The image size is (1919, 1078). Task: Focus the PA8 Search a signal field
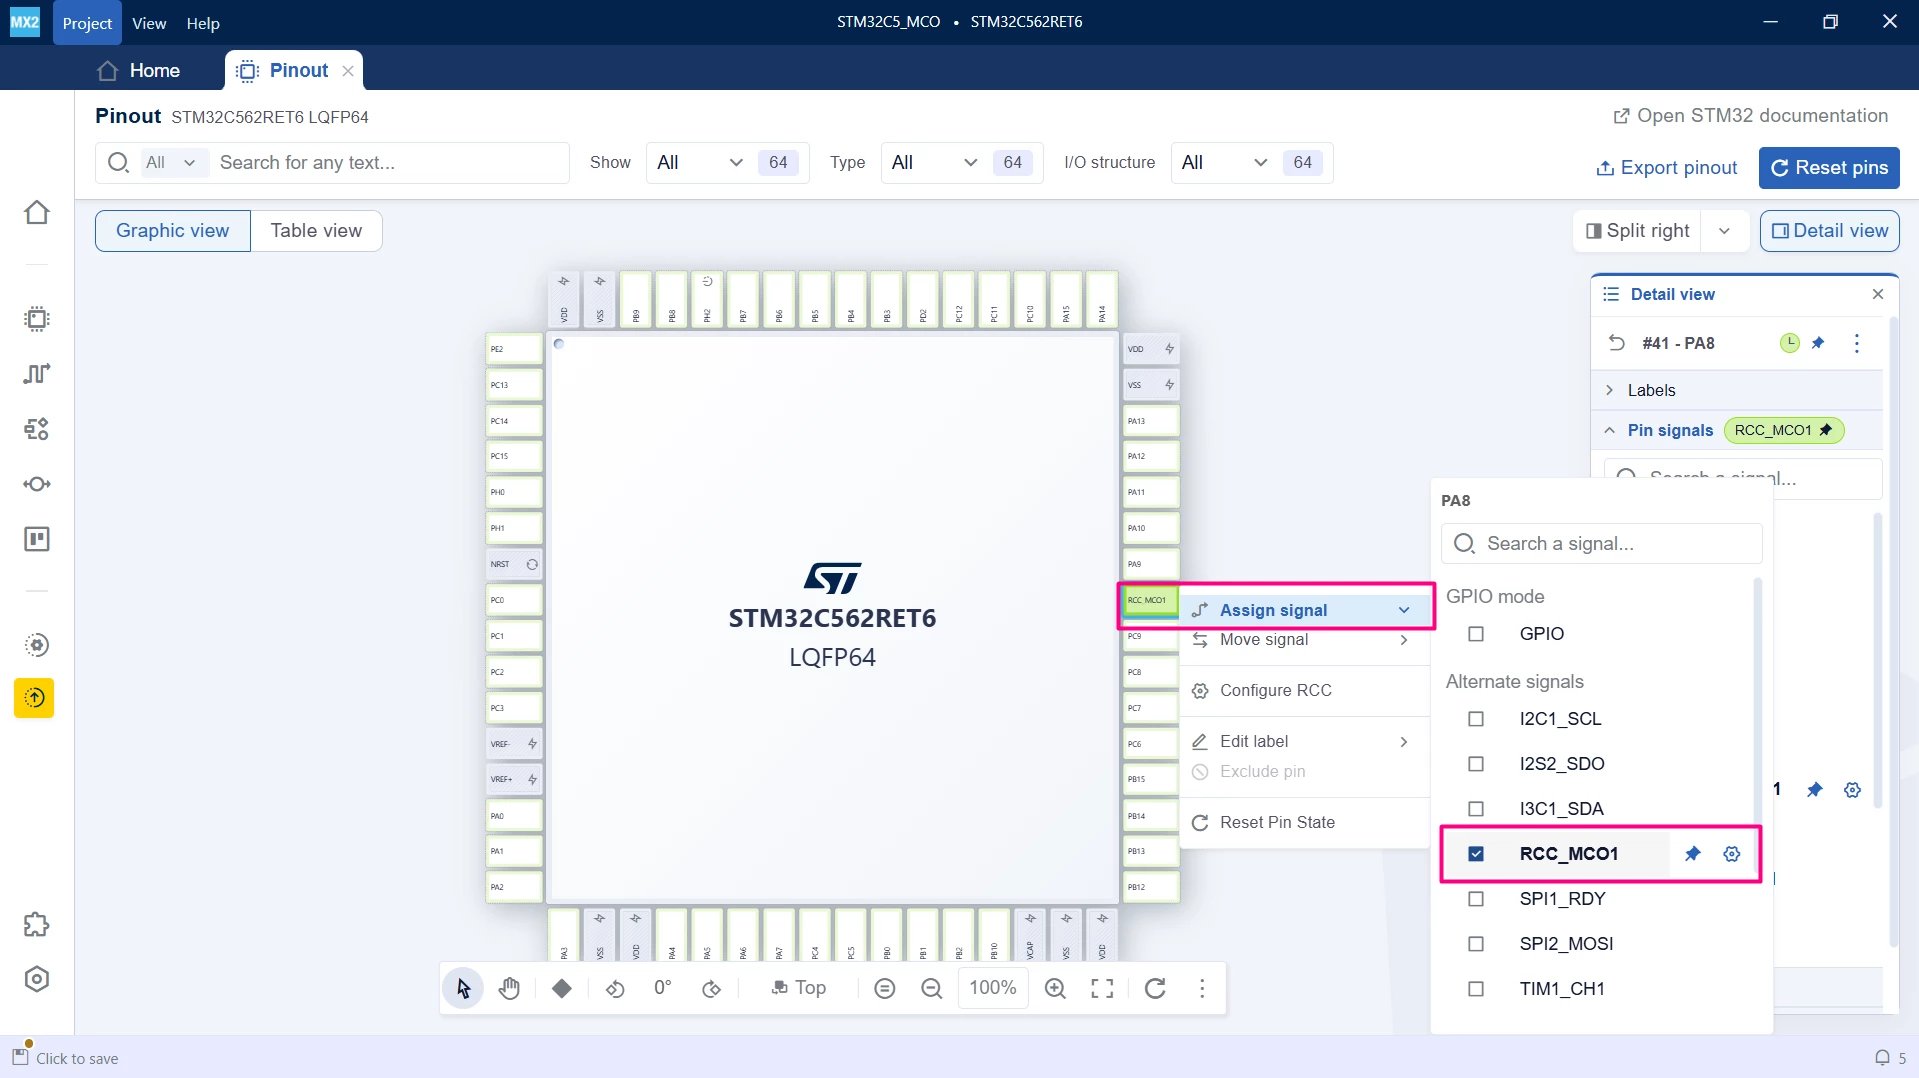[x=1601, y=544]
